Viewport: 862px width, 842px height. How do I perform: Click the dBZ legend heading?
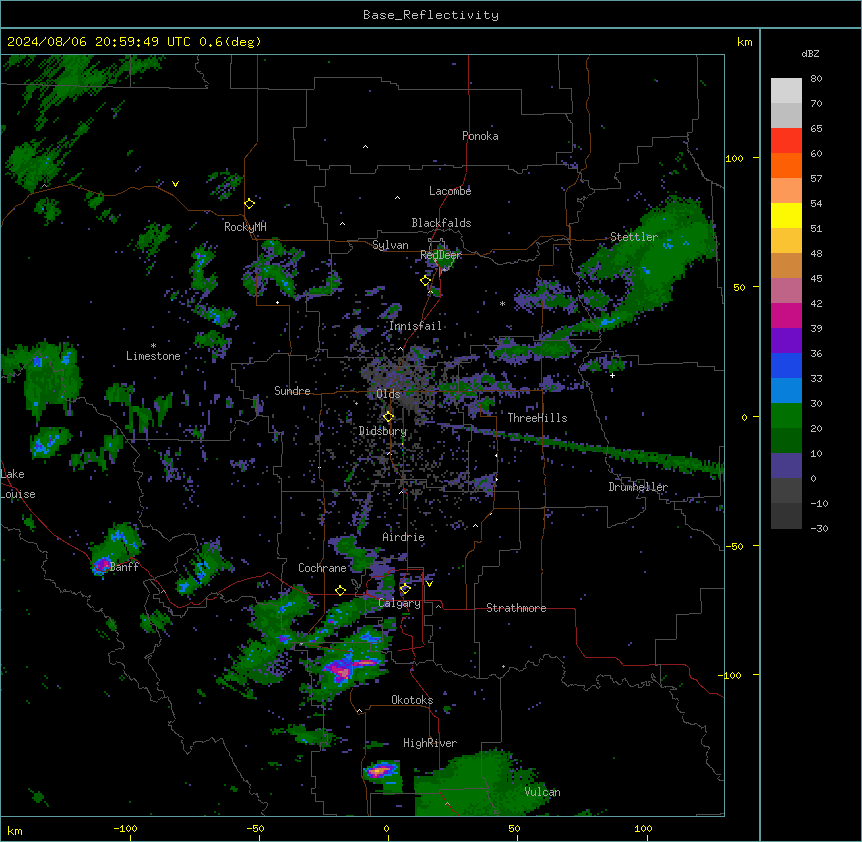point(810,53)
